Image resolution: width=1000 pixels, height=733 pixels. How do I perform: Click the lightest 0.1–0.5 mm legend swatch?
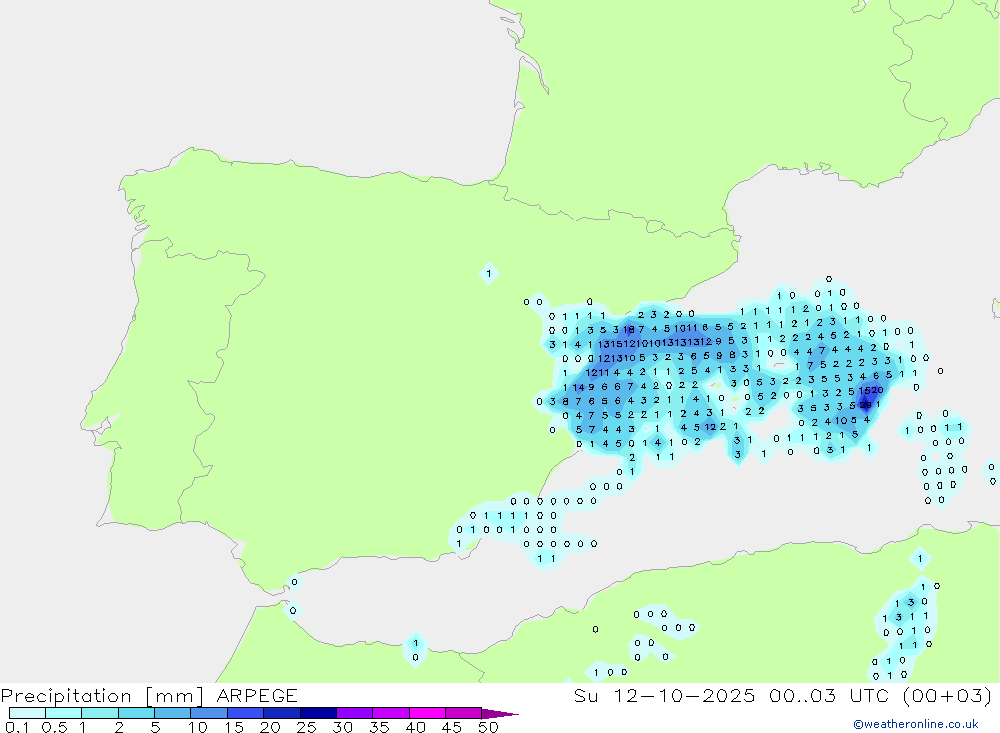(27, 713)
